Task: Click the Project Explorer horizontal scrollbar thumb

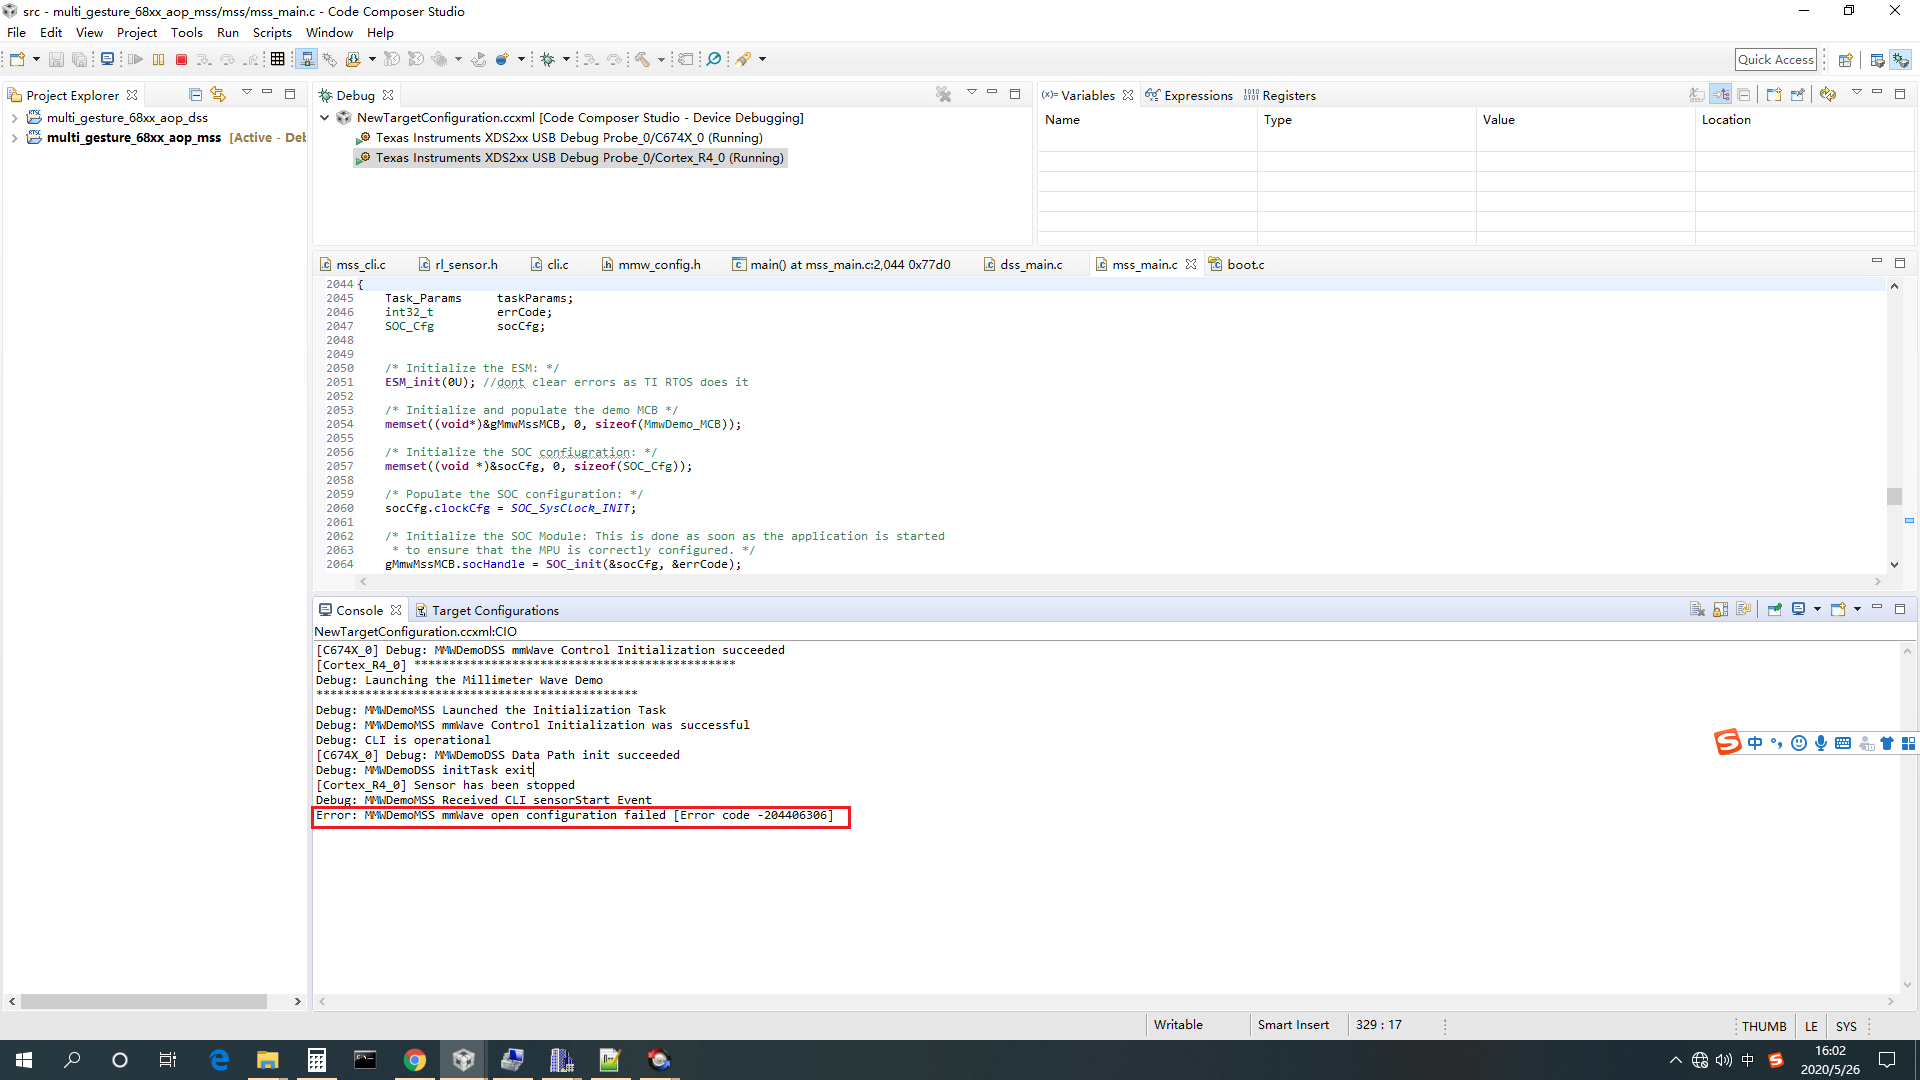Action: tap(143, 1001)
